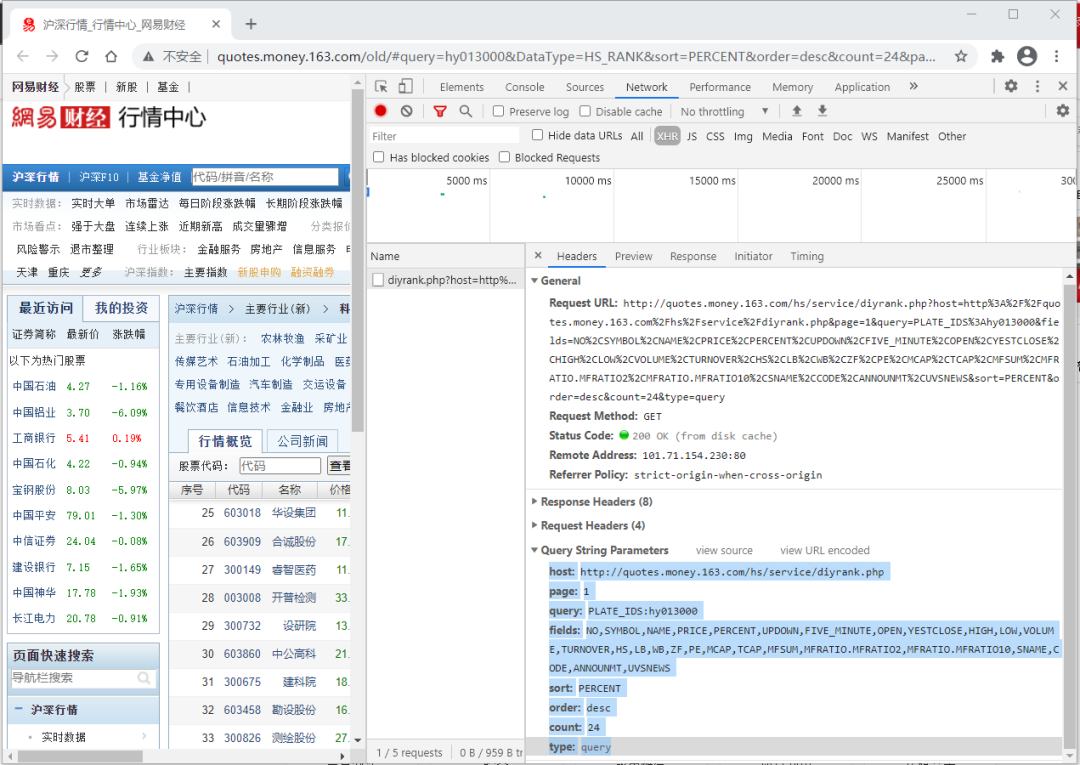Toggle the device toolbar icon
The width and height of the screenshot is (1080, 765).
pos(406,86)
